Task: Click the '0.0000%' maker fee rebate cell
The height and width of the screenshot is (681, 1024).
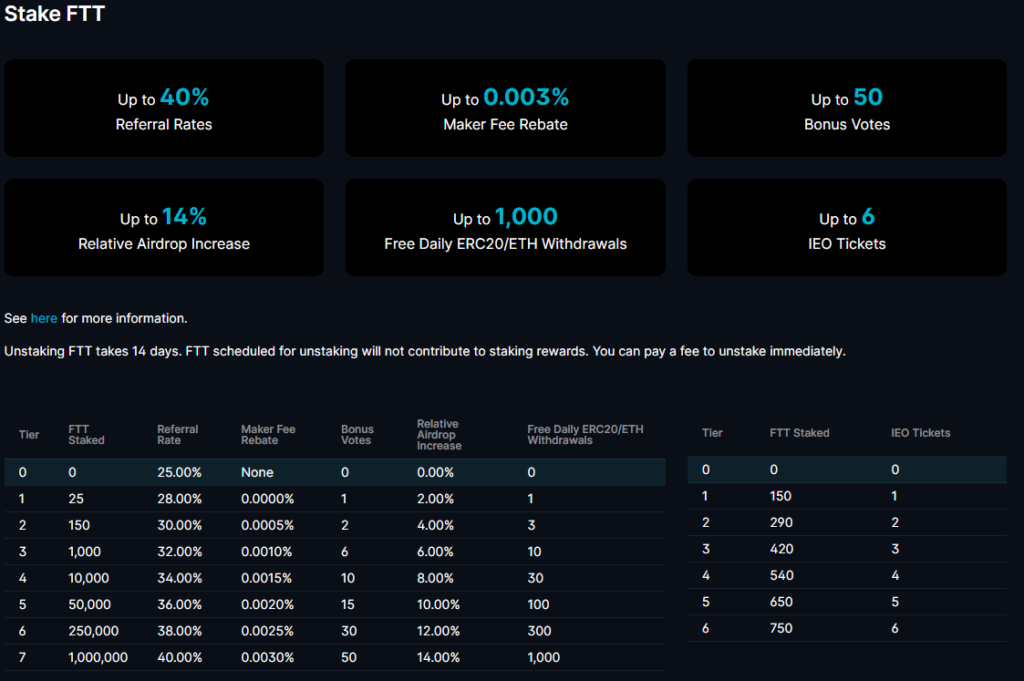Action: [267, 499]
